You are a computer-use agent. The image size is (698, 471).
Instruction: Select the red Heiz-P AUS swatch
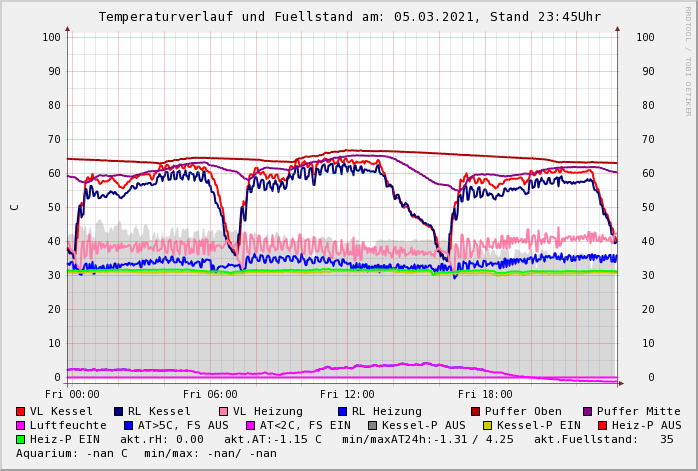(602, 425)
